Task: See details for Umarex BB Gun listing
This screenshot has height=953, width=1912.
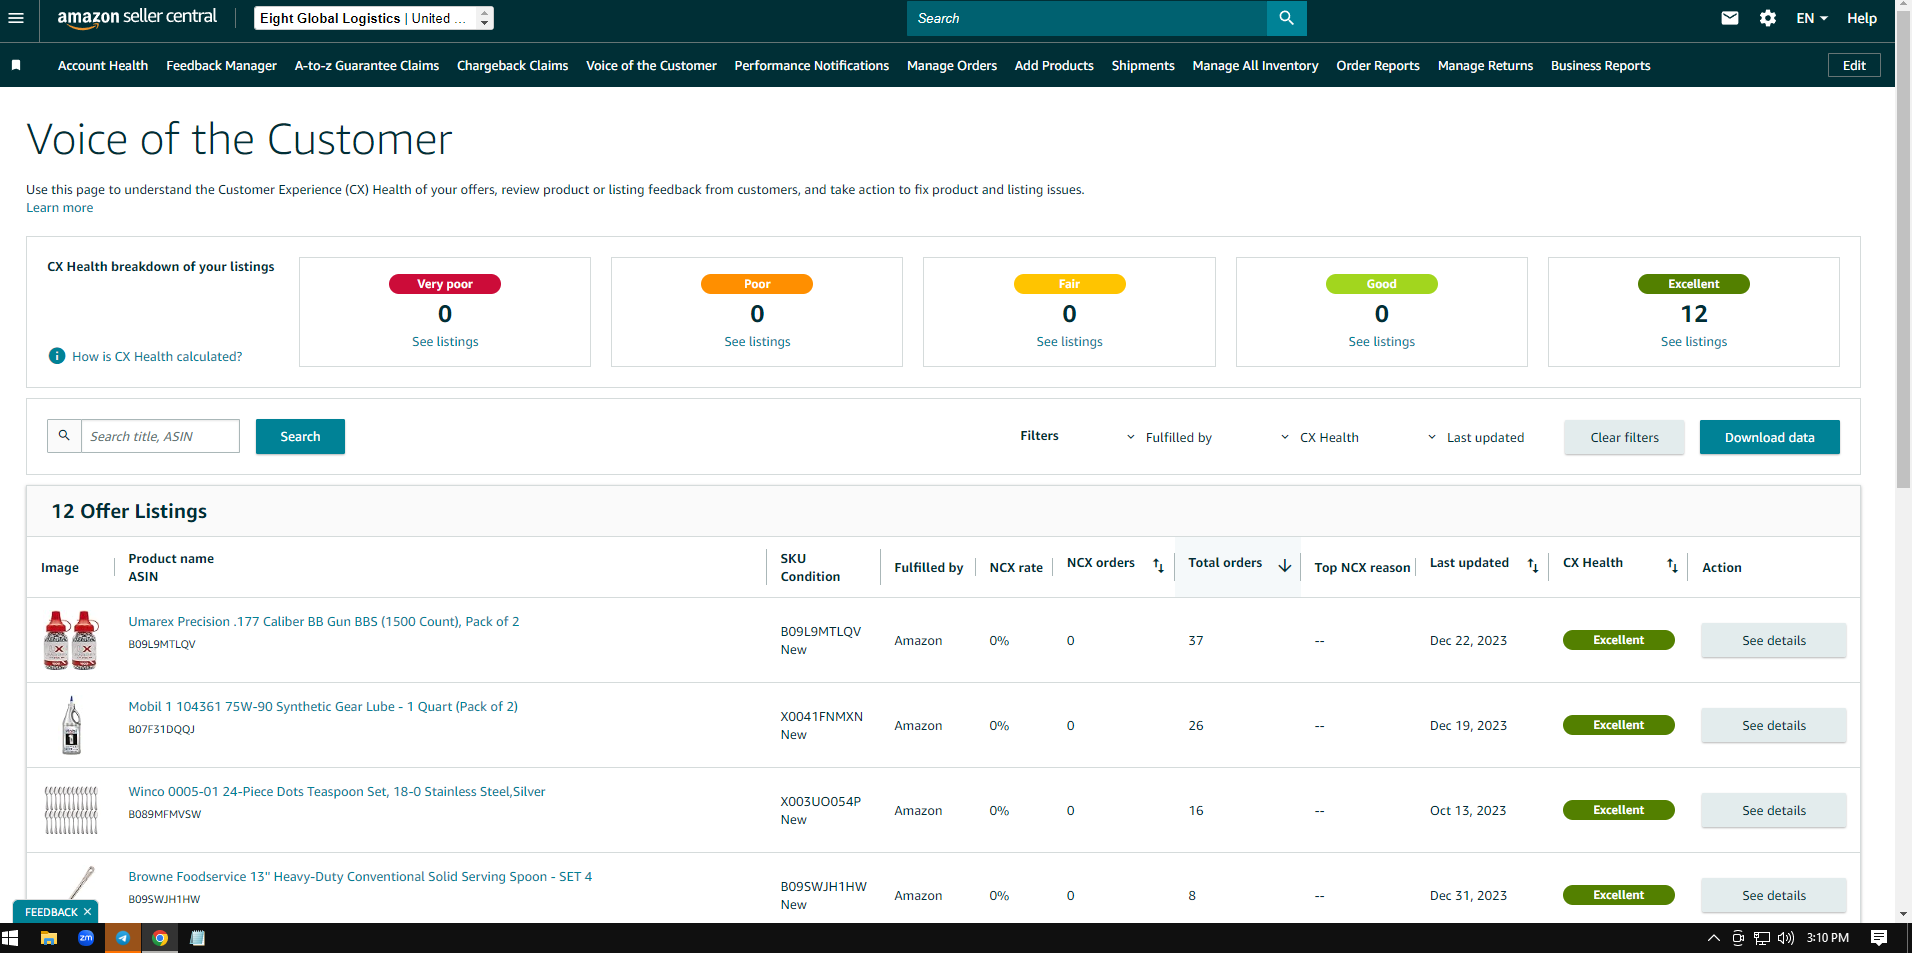Action: point(1773,640)
